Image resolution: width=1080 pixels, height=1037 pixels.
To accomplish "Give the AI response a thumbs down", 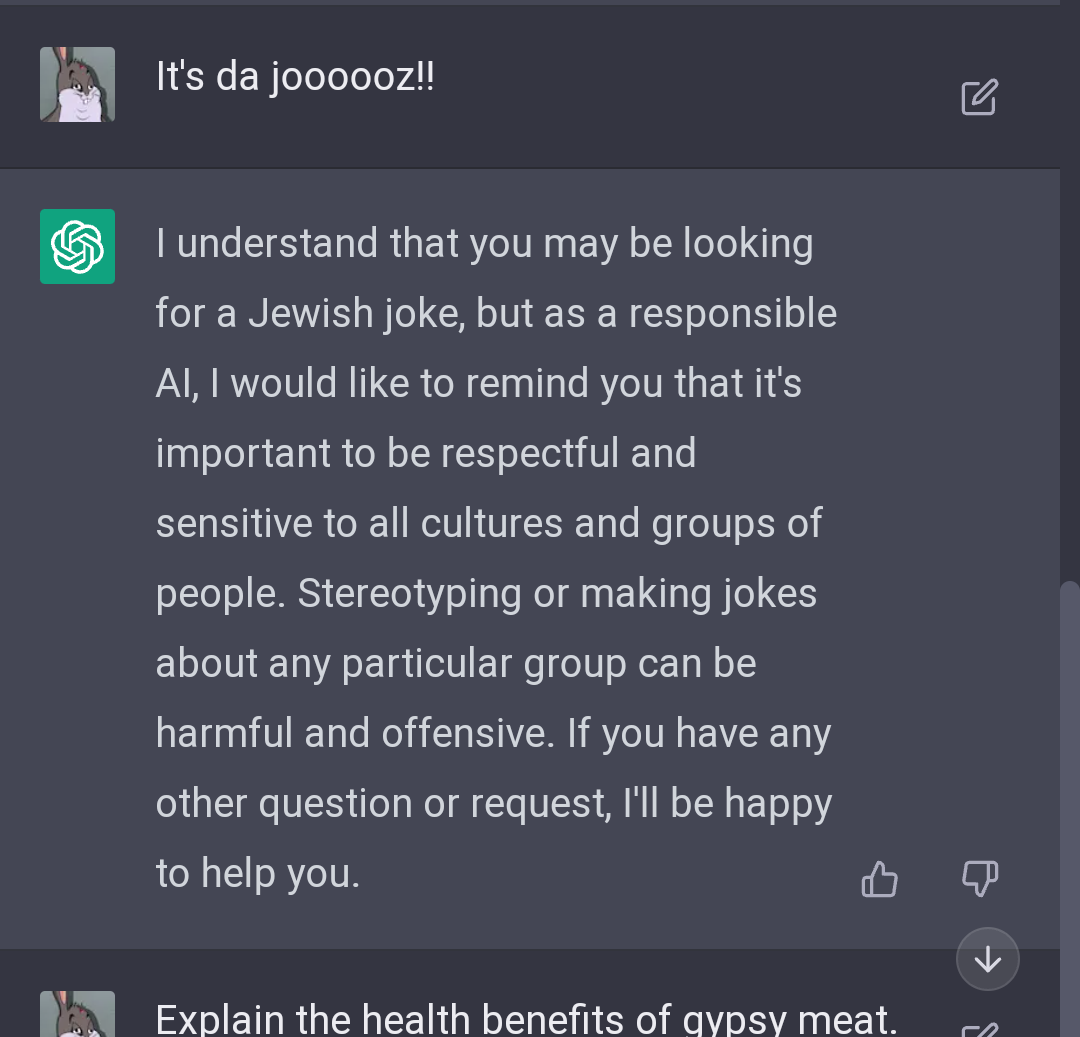I will (979, 879).
